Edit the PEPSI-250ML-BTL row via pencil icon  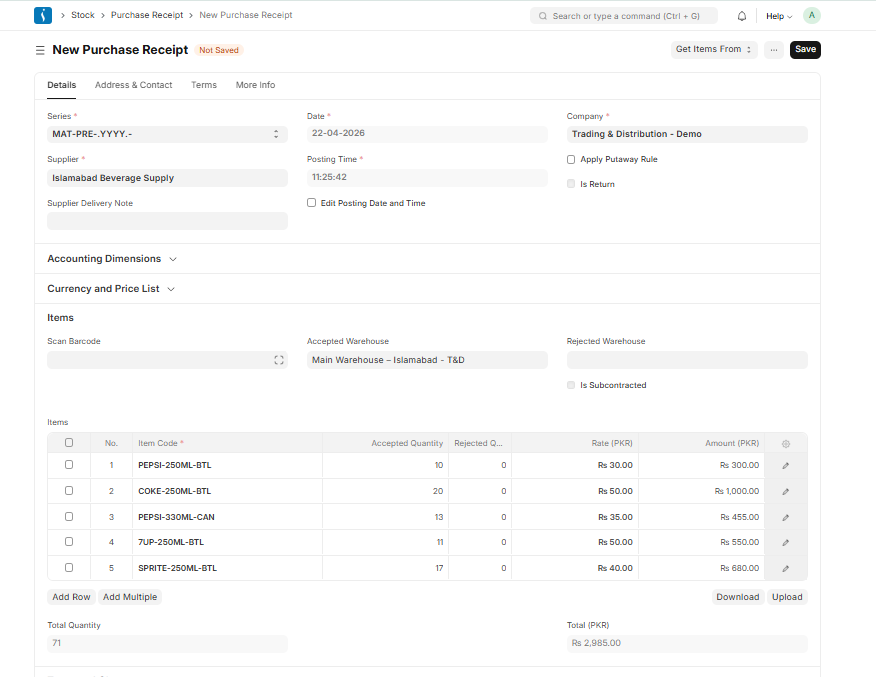point(785,465)
